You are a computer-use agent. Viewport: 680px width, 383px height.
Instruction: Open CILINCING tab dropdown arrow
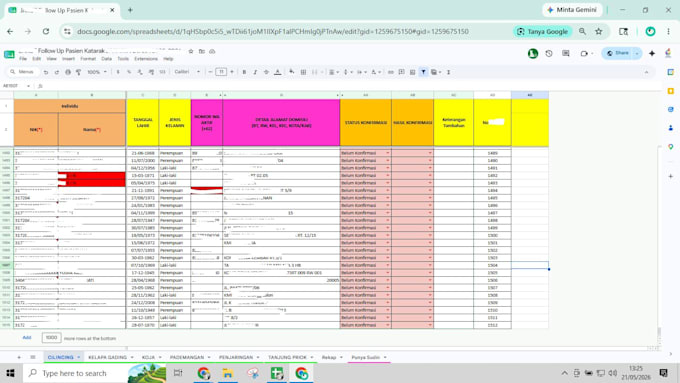tap(78, 357)
